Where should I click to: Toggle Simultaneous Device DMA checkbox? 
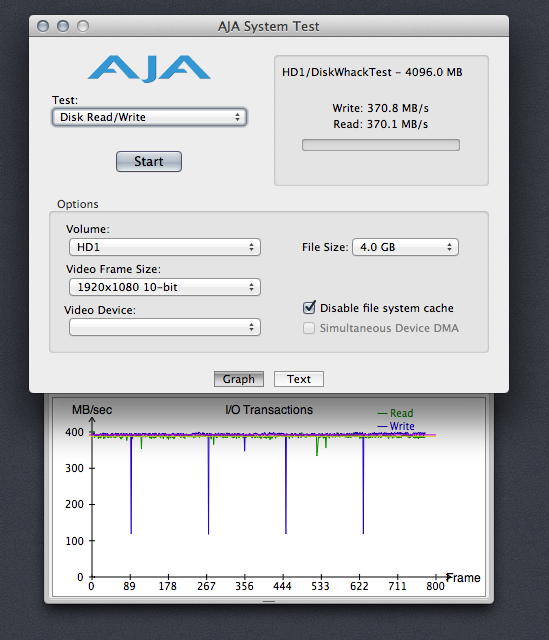pyautogui.click(x=309, y=328)
